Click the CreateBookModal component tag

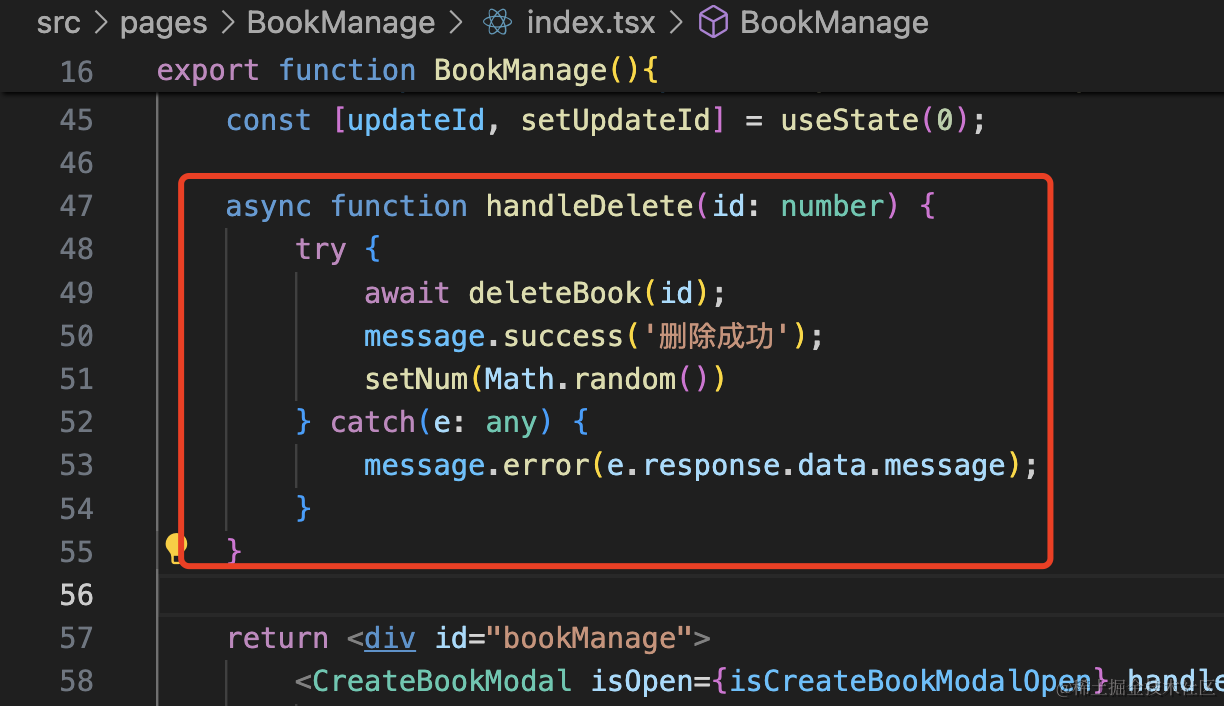[x=441, y=681]
